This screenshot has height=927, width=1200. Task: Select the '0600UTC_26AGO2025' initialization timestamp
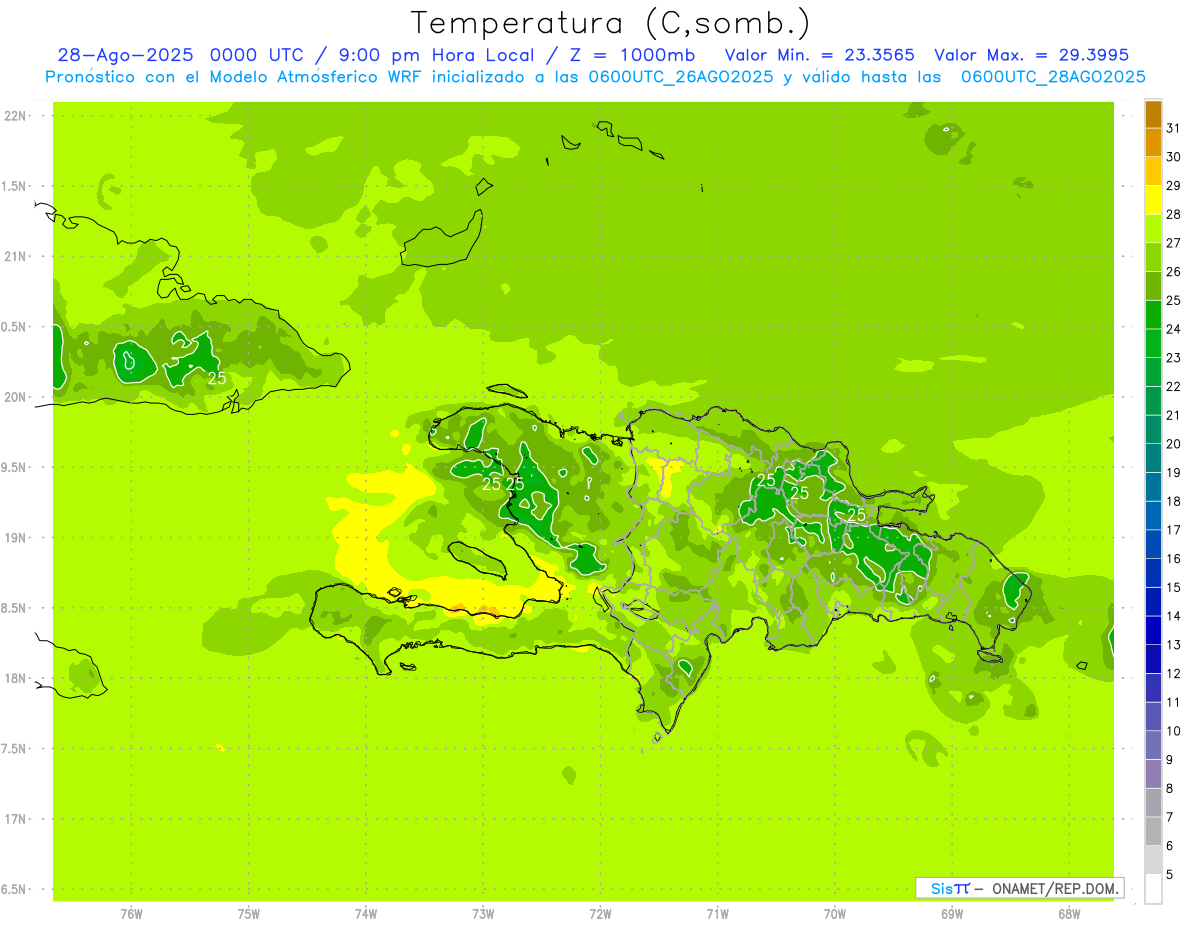[681, 77]
